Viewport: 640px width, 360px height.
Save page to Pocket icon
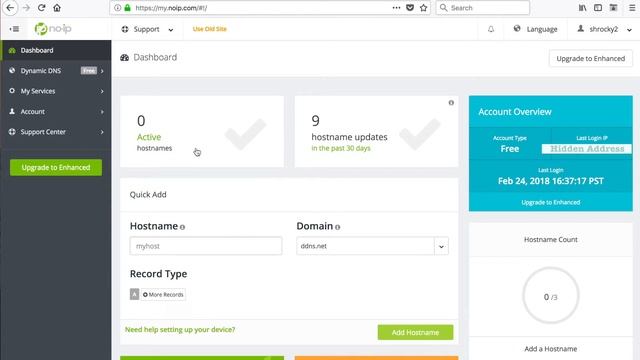click(x=410, y=8)
